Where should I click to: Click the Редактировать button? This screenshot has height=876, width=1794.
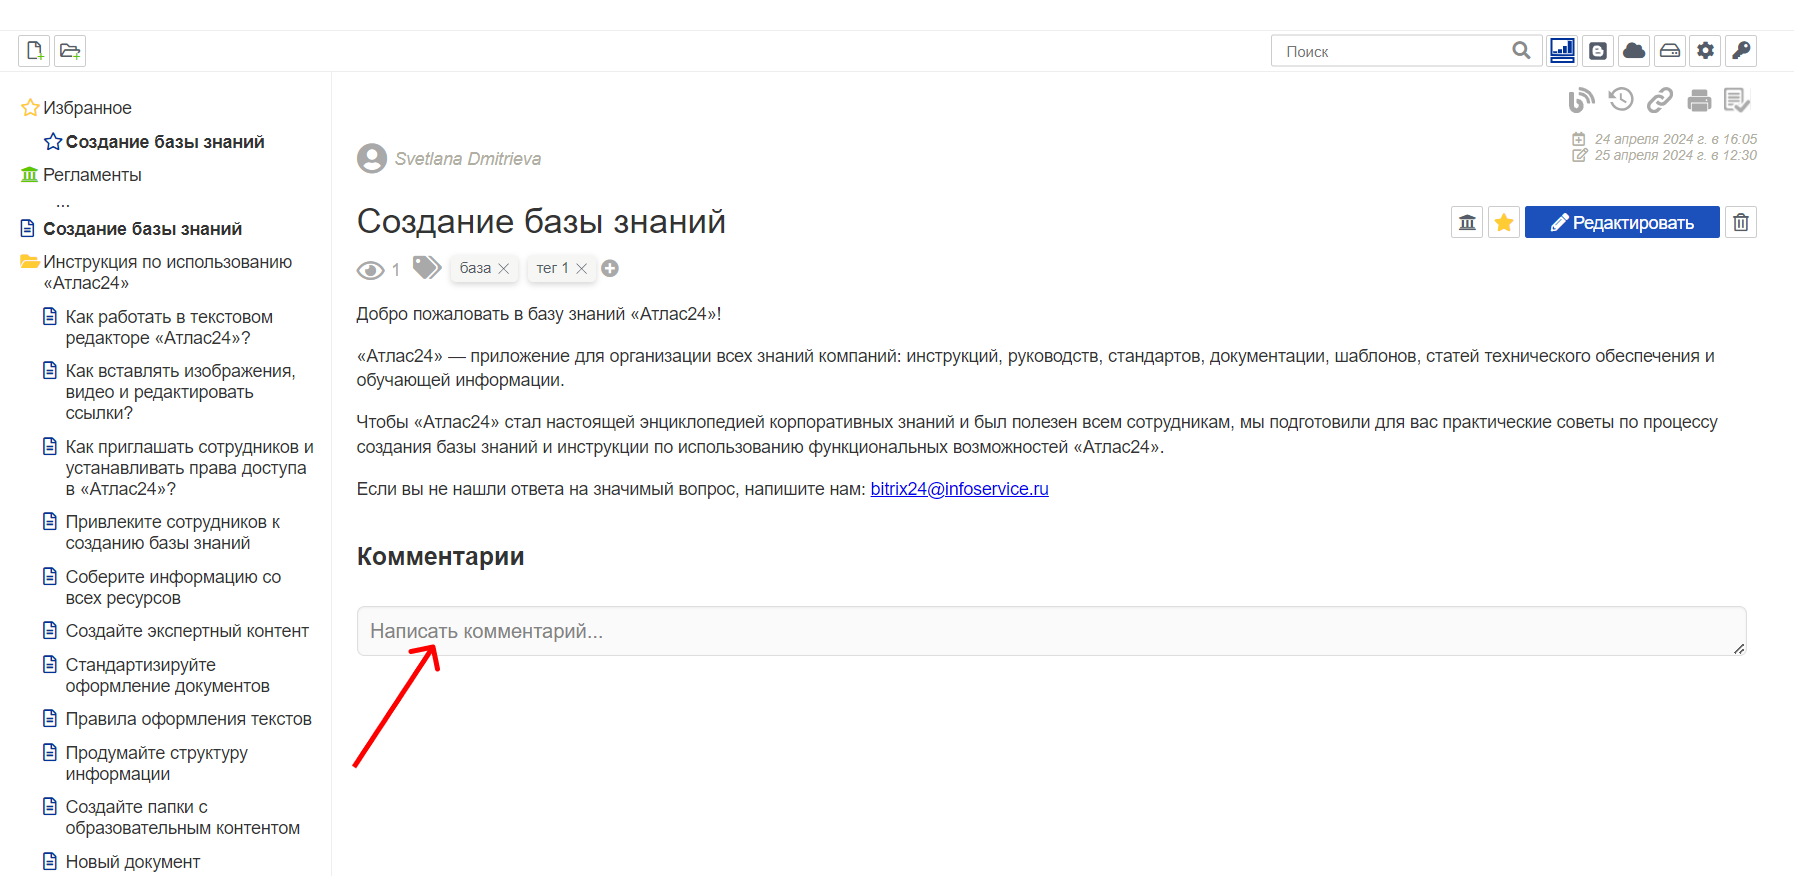tap(1622, 222)
